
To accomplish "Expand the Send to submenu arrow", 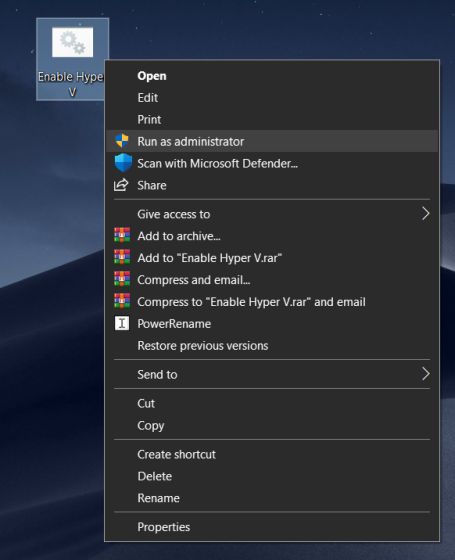I will tap(425, 374).
